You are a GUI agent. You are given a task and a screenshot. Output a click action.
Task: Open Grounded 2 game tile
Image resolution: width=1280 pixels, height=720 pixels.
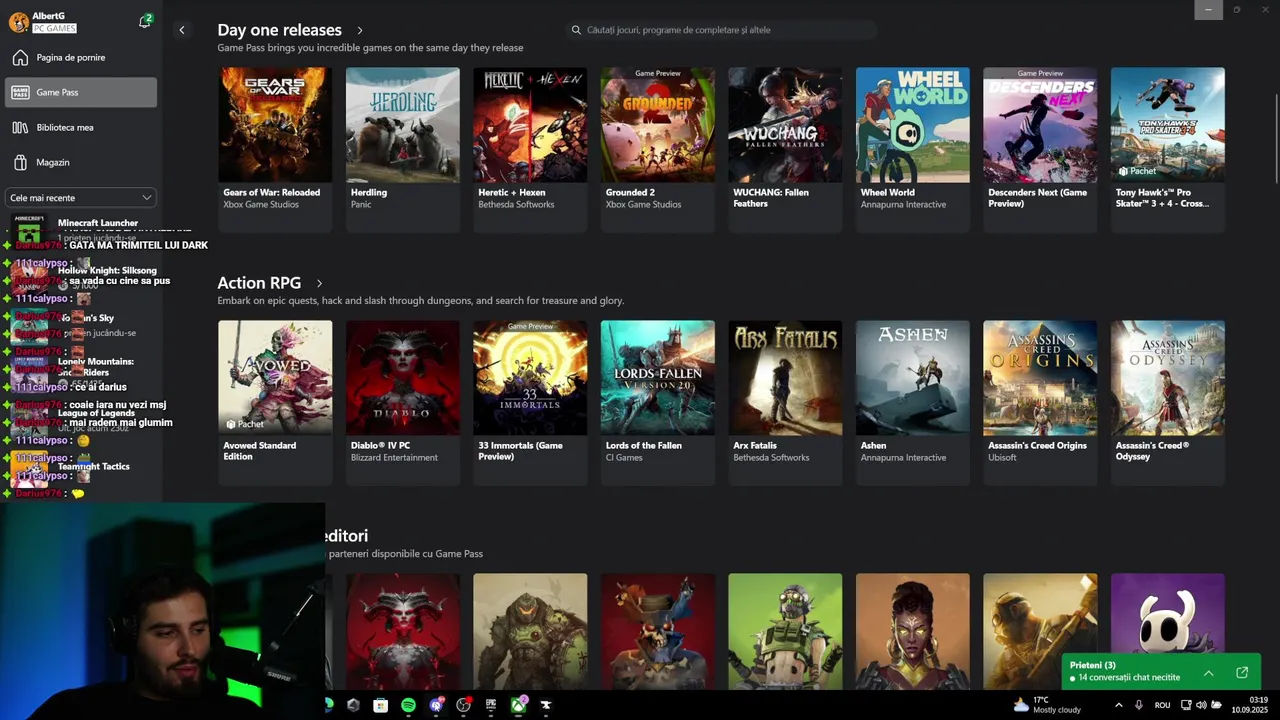[658, 149]
